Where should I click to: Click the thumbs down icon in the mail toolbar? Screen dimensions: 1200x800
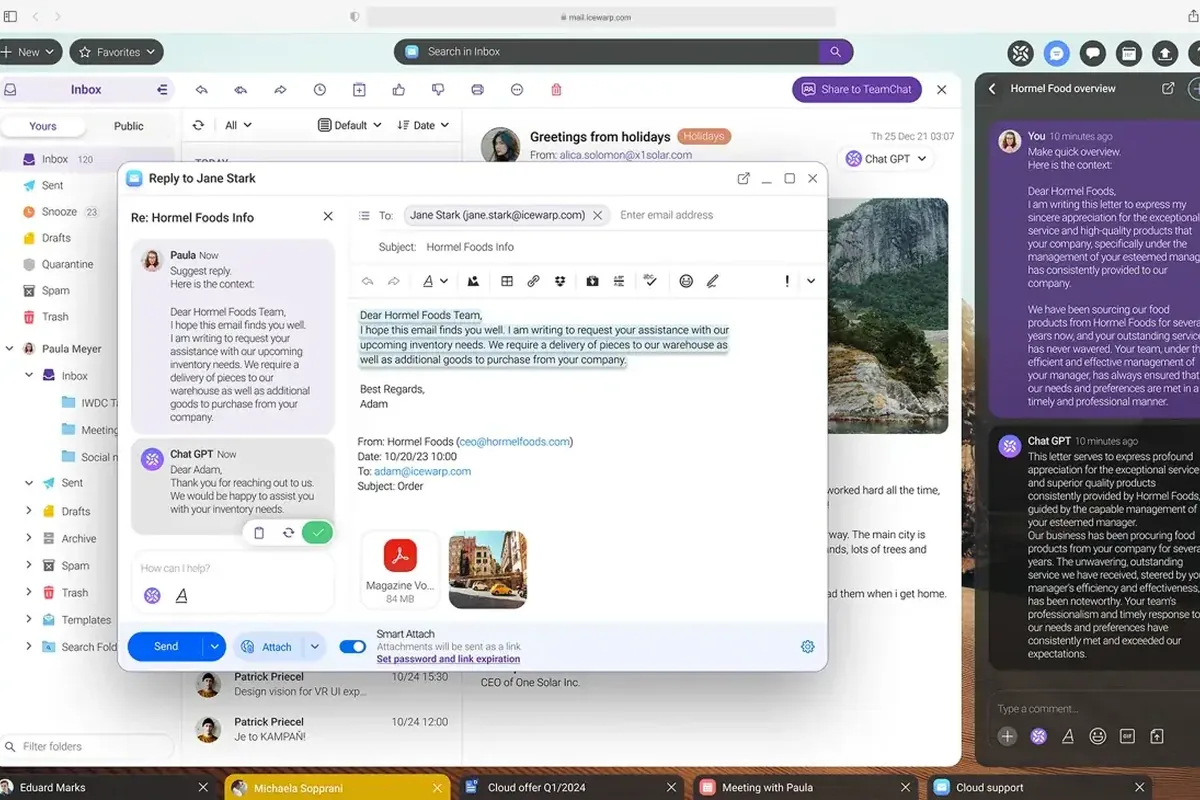click(438, 90)
